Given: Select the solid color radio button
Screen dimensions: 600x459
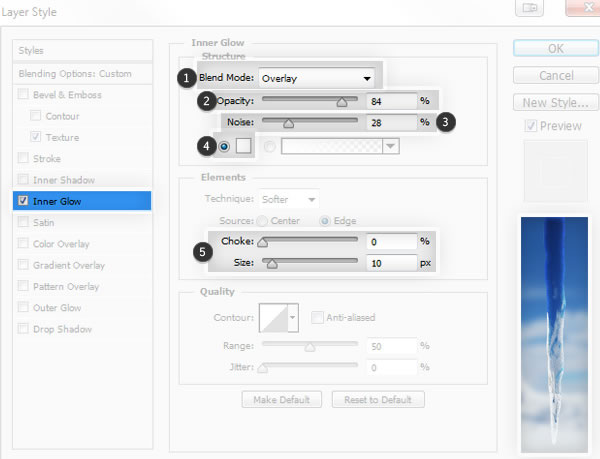Looking at the screenshot, I should (224, 146).
